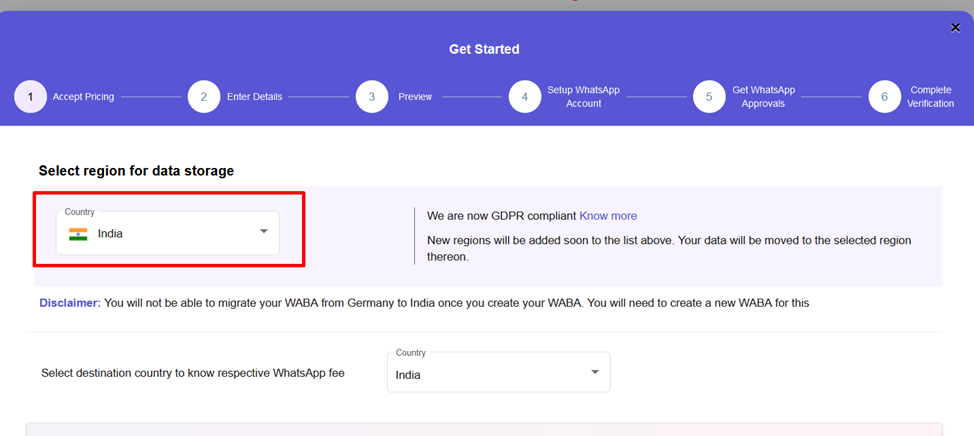Open the destination country fee dropdown

pos(499,372)
